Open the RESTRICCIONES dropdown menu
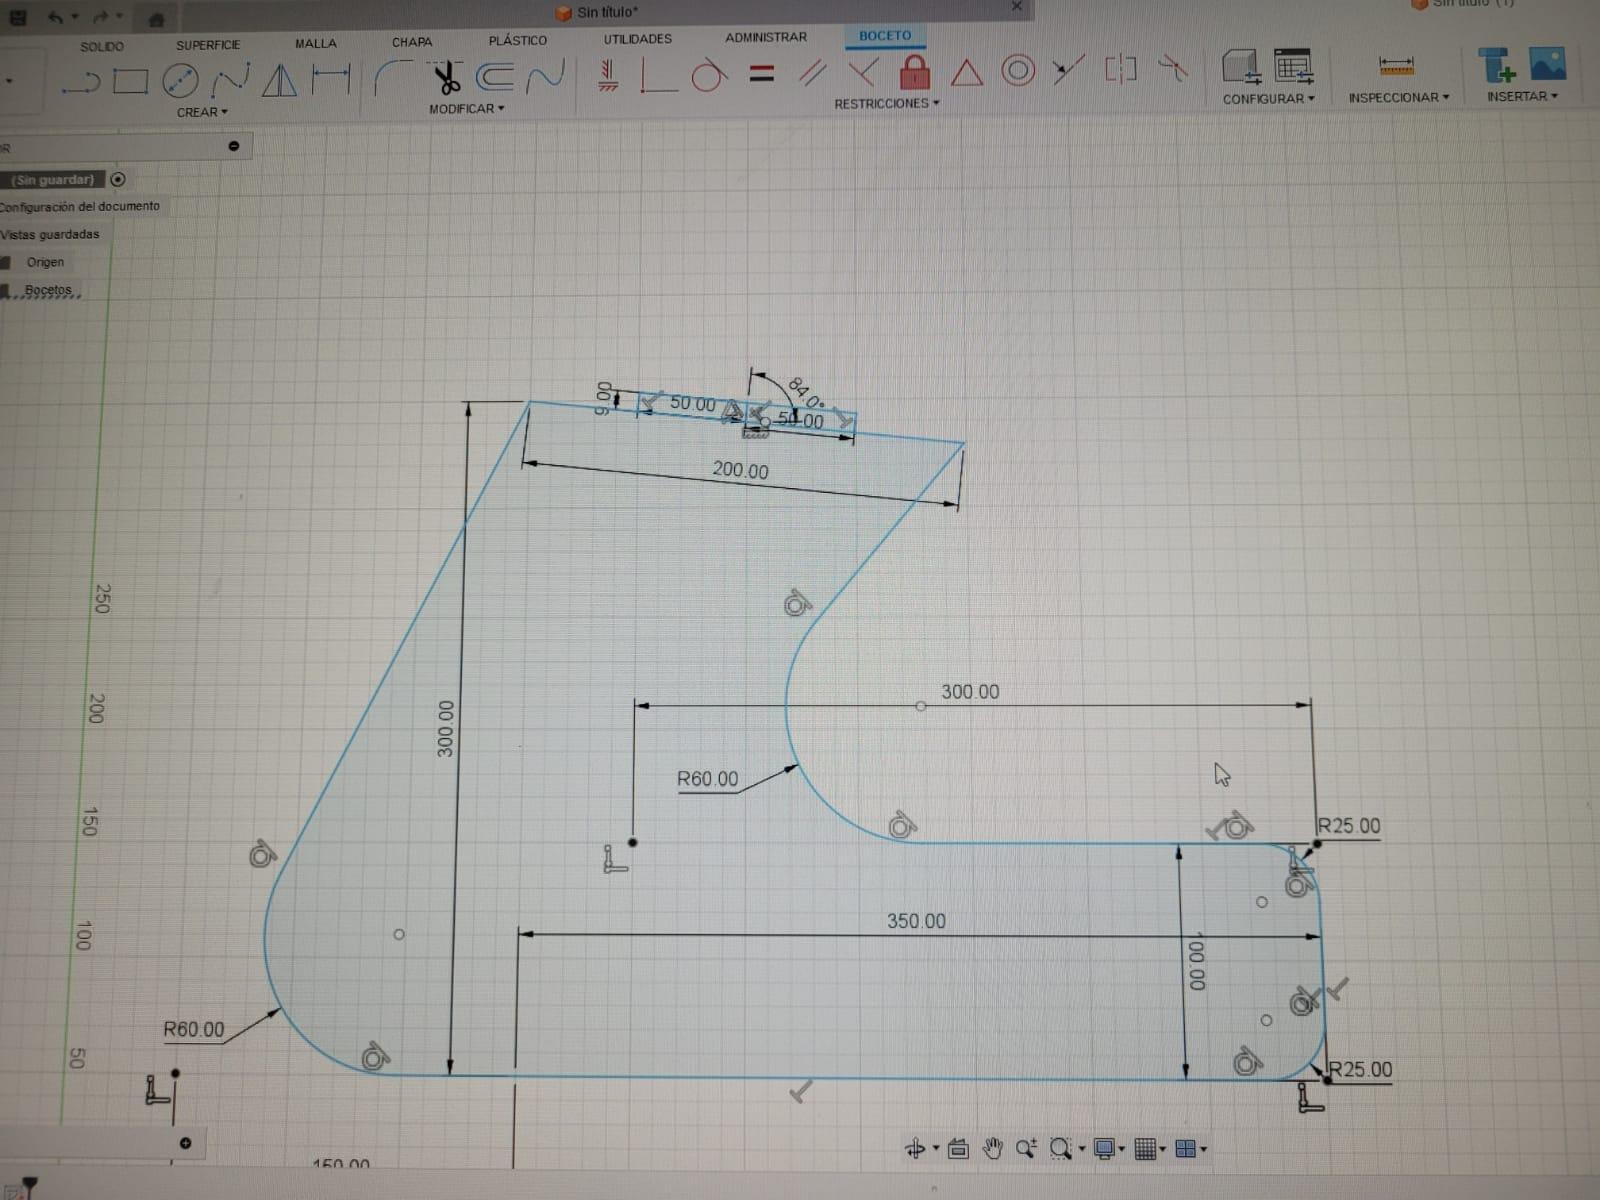This screenshot has width=1600, height=1200. (887, 103)
